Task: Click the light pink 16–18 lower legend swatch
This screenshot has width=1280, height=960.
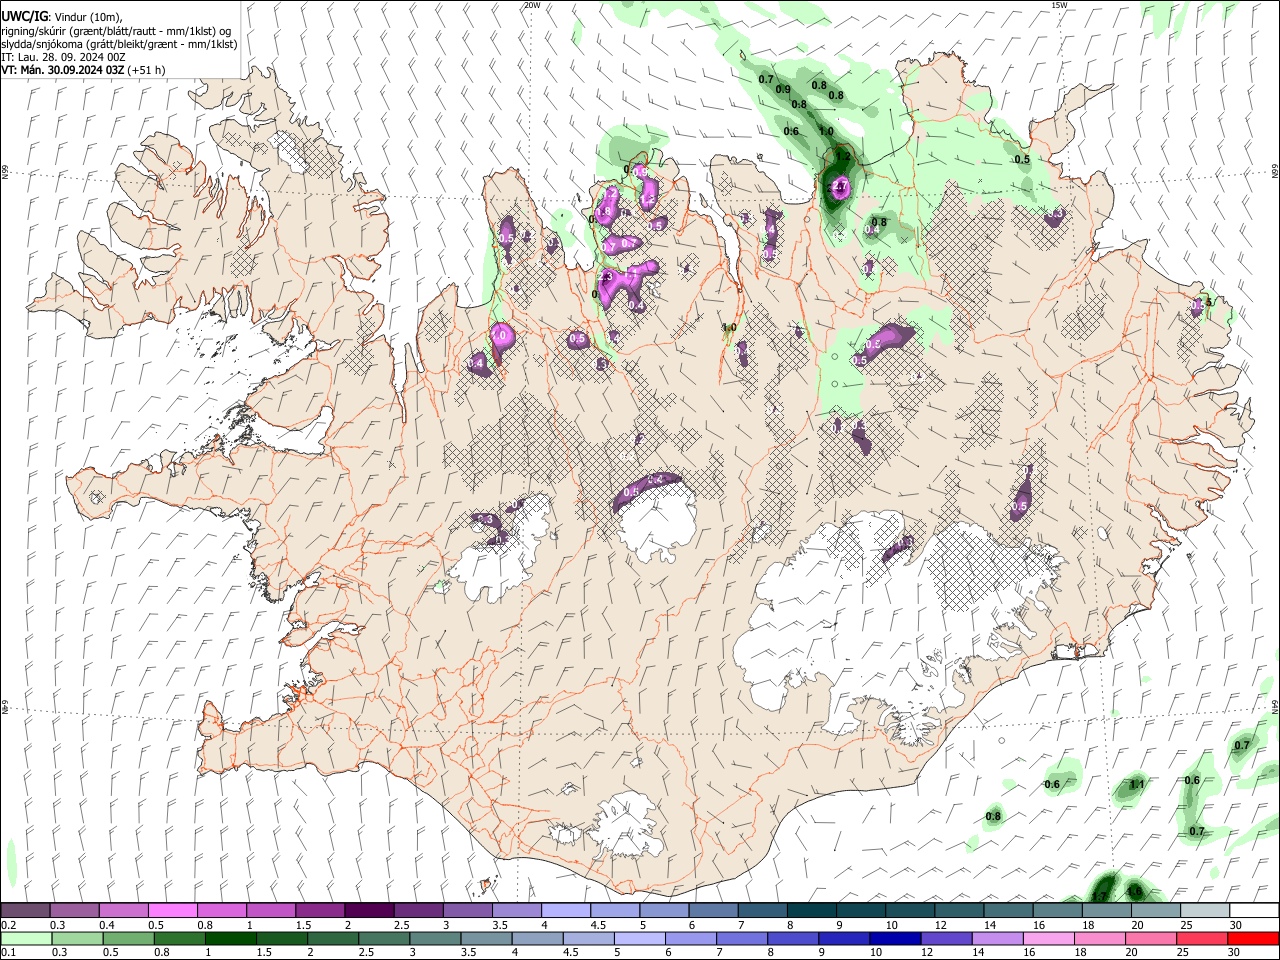Action: (x=1047, y=938)
